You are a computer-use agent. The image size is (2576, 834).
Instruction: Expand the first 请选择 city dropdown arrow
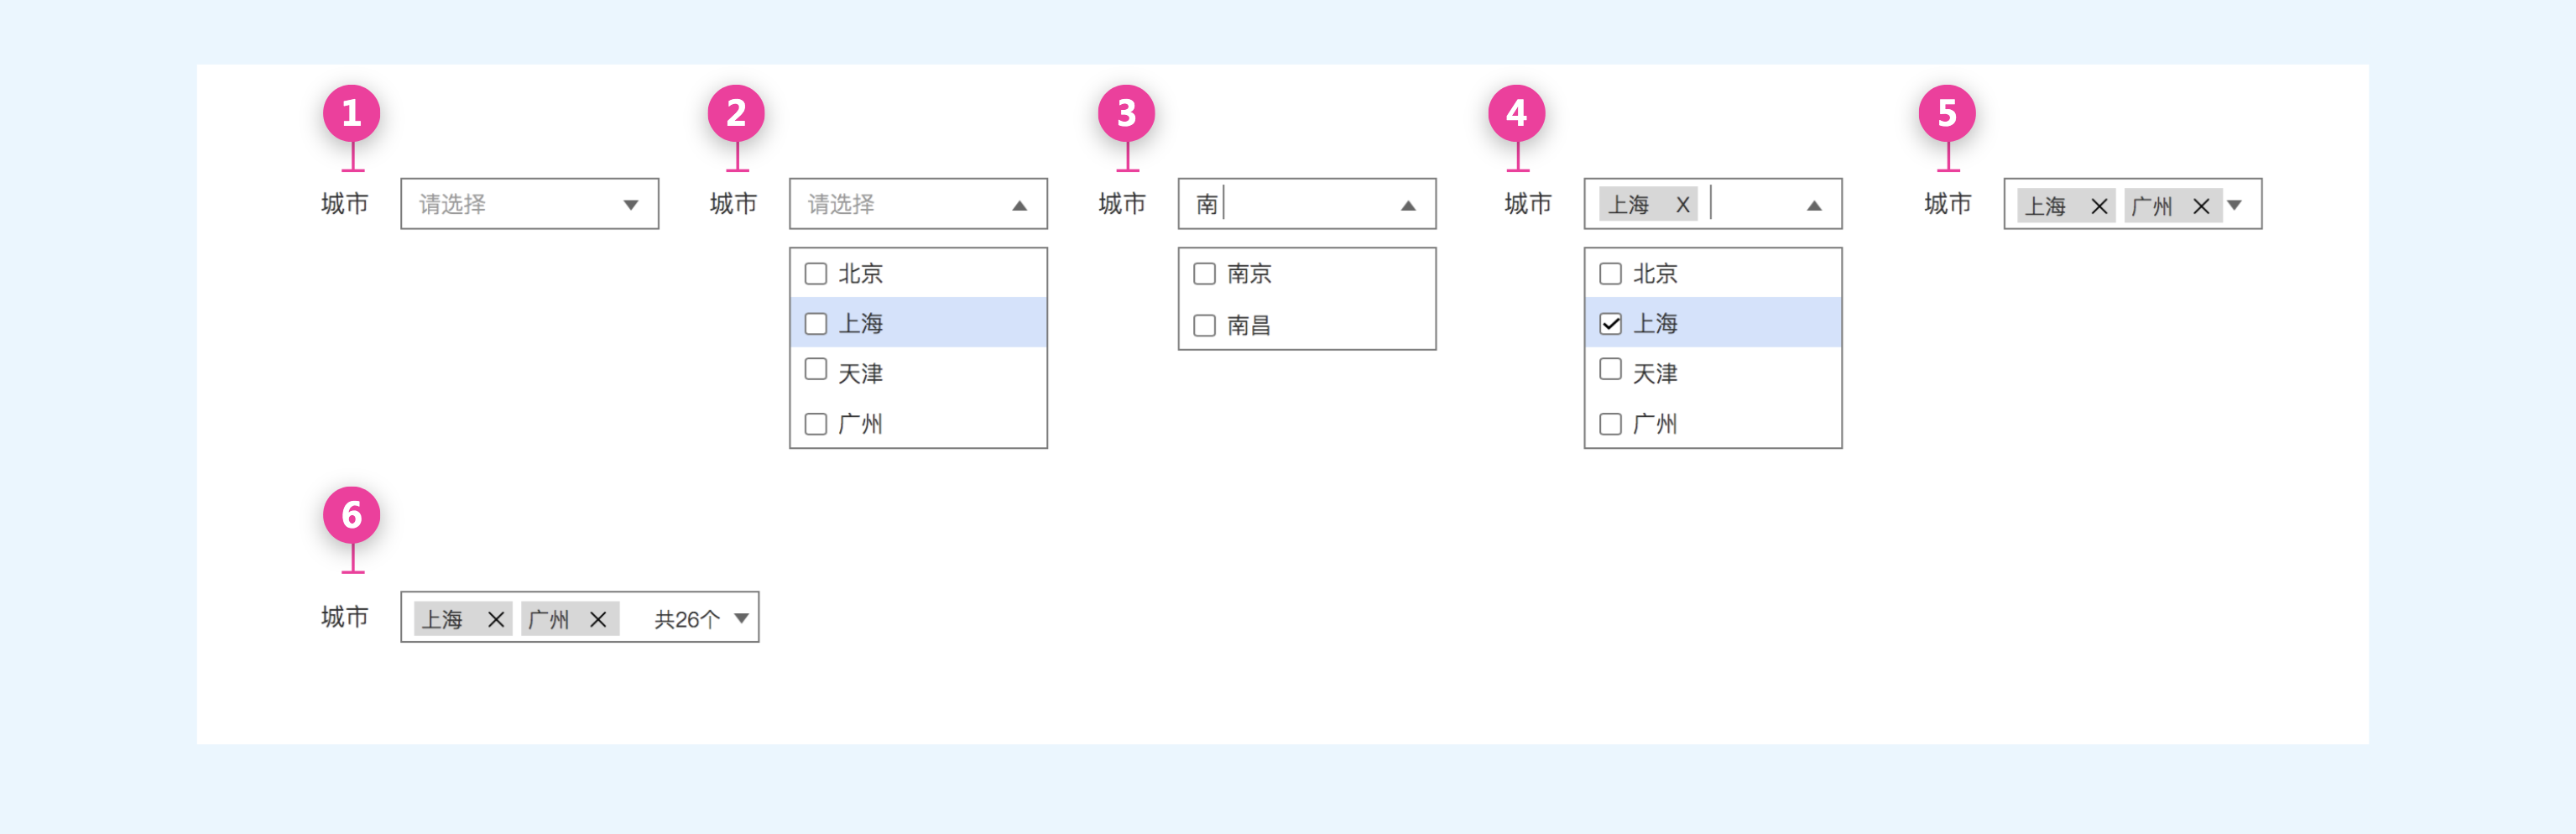(x=630, y=205)
